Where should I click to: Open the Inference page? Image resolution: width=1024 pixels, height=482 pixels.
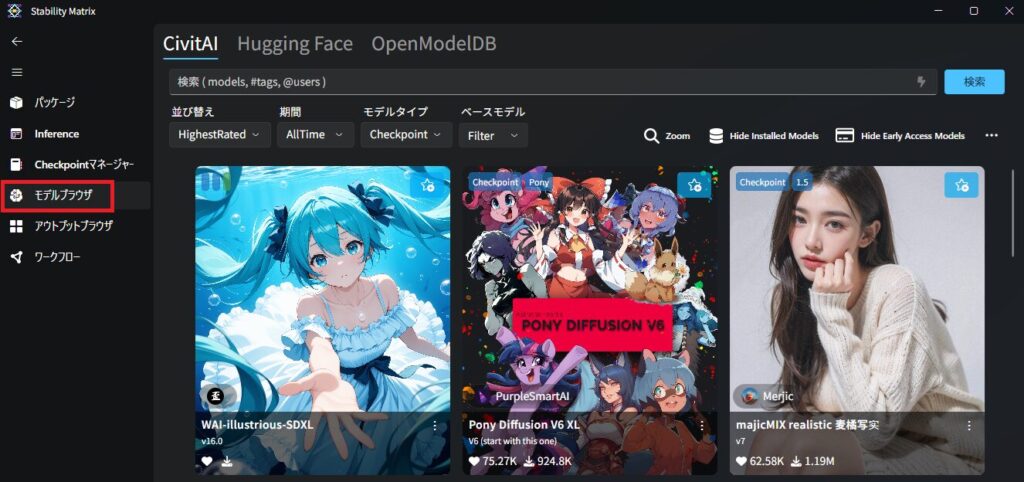point(56,134)
